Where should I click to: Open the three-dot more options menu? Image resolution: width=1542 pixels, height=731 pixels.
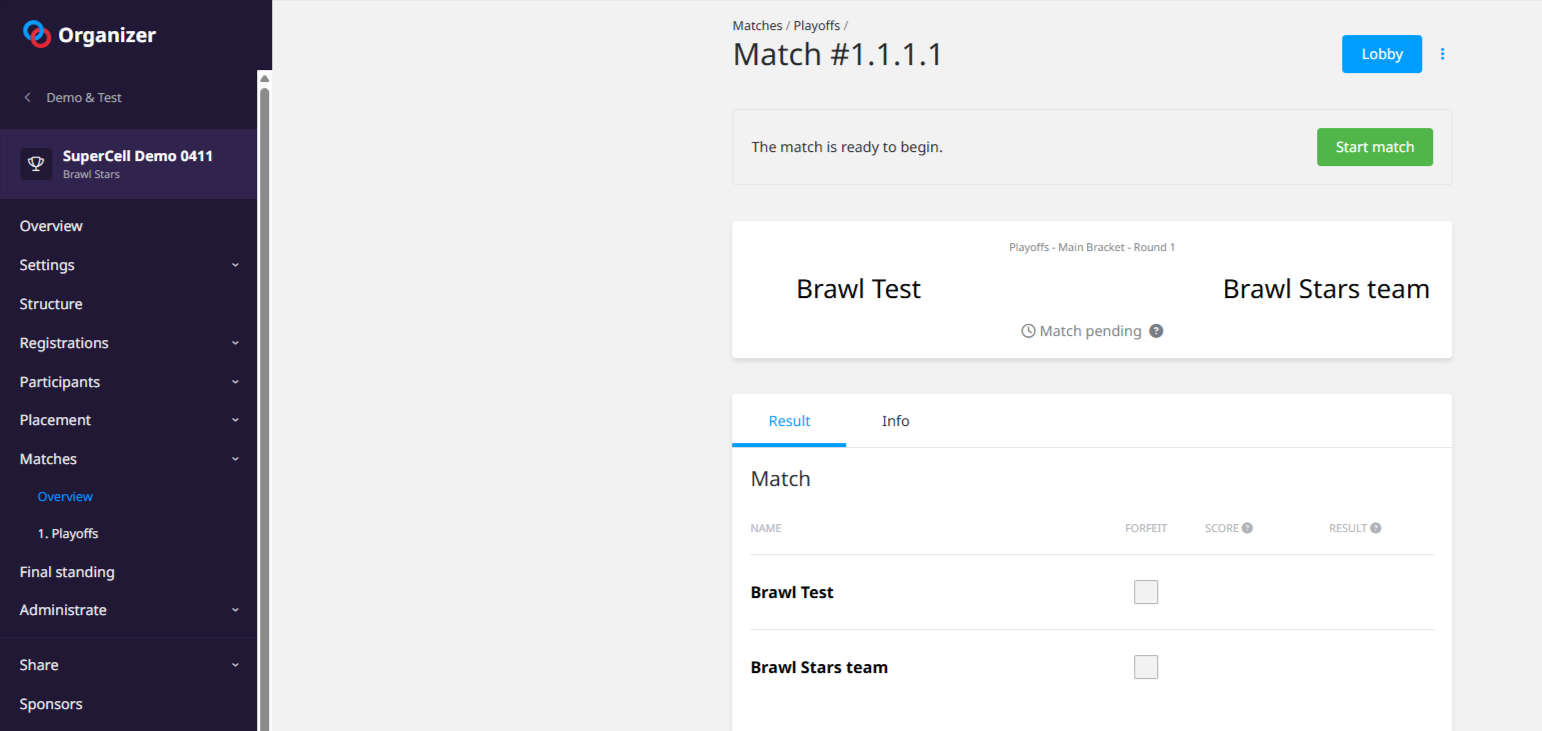click(1442, 54)
